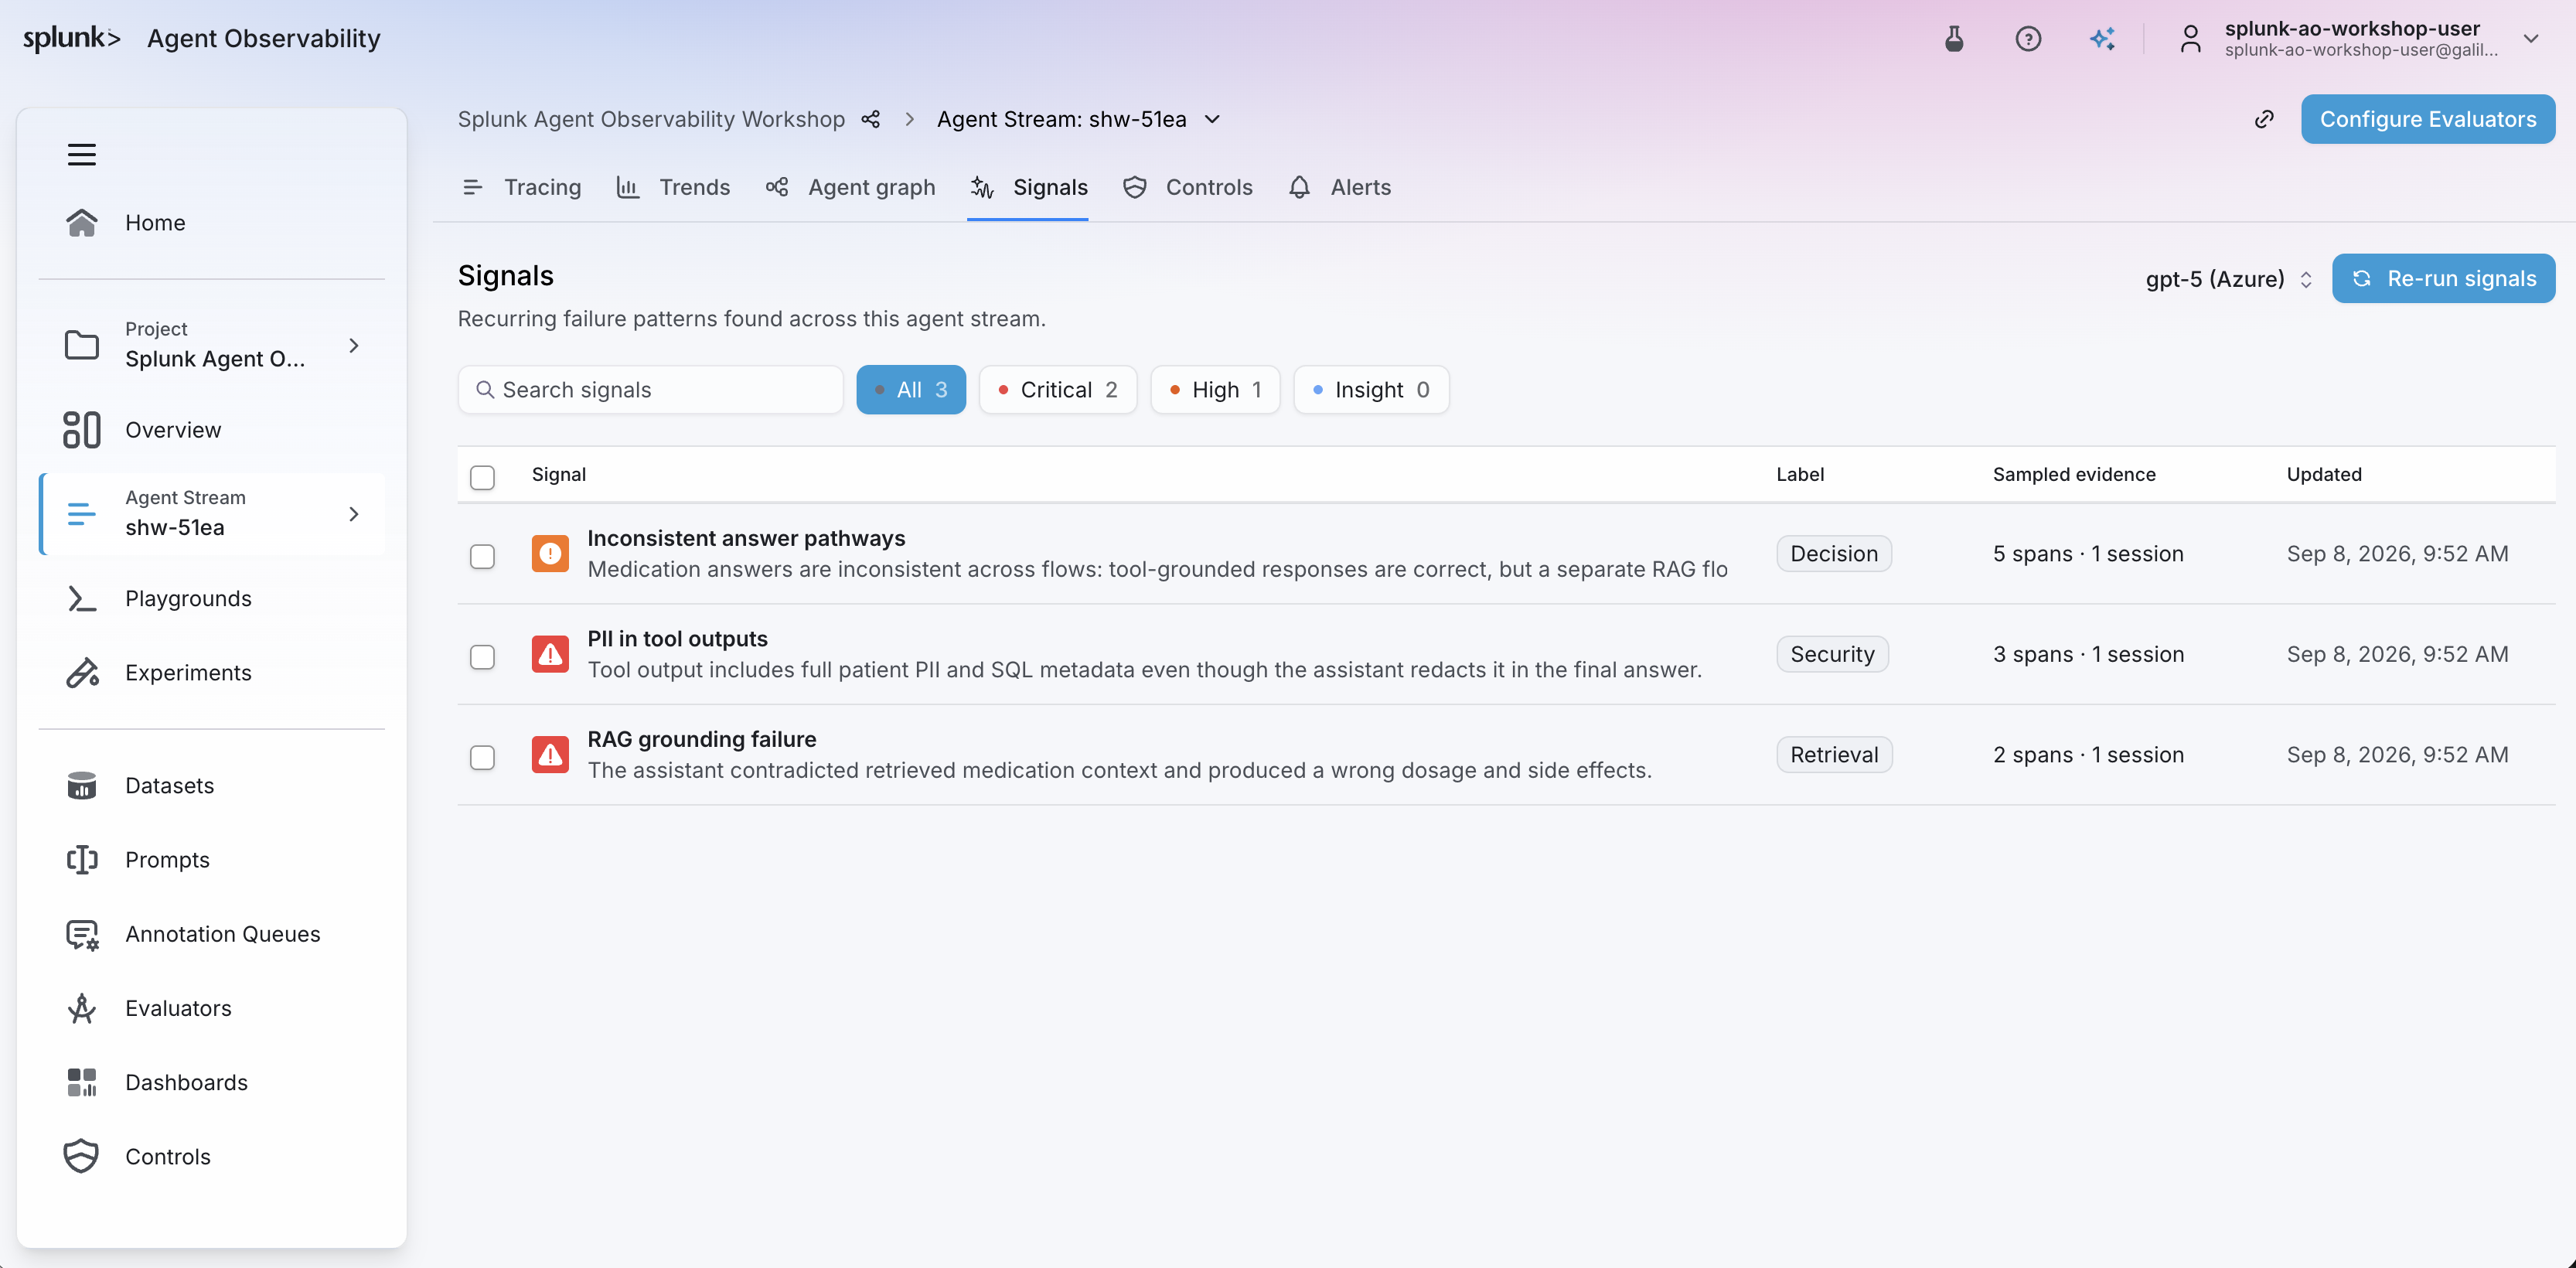The width and height of the screenshot is (2576, 1268).
Task: Click the '5 spans · 1 session' cell
Action: click(x=2087, y=554)
